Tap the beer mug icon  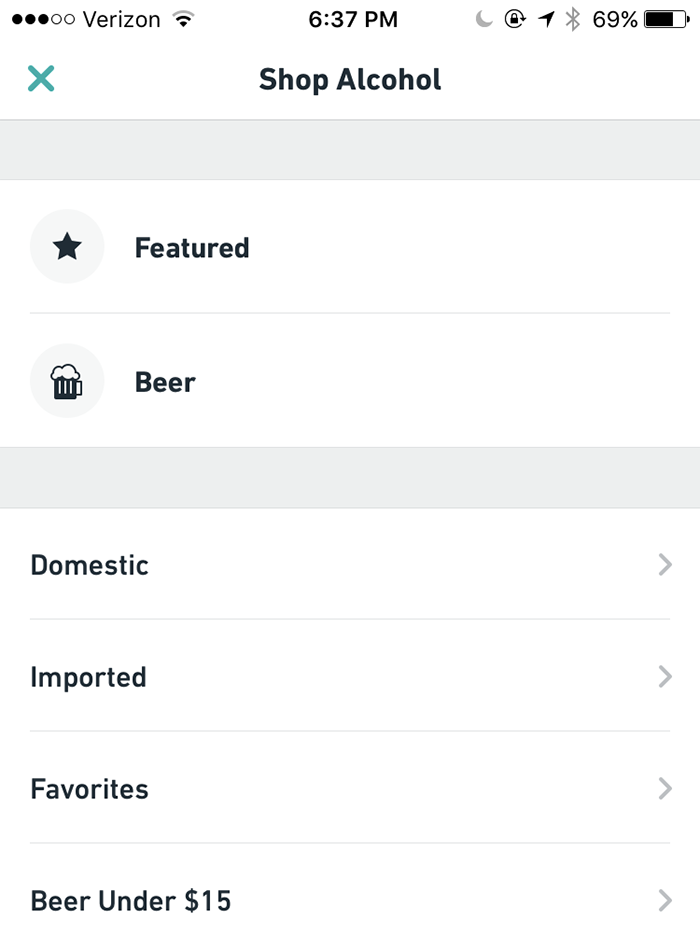coord(67,381)
